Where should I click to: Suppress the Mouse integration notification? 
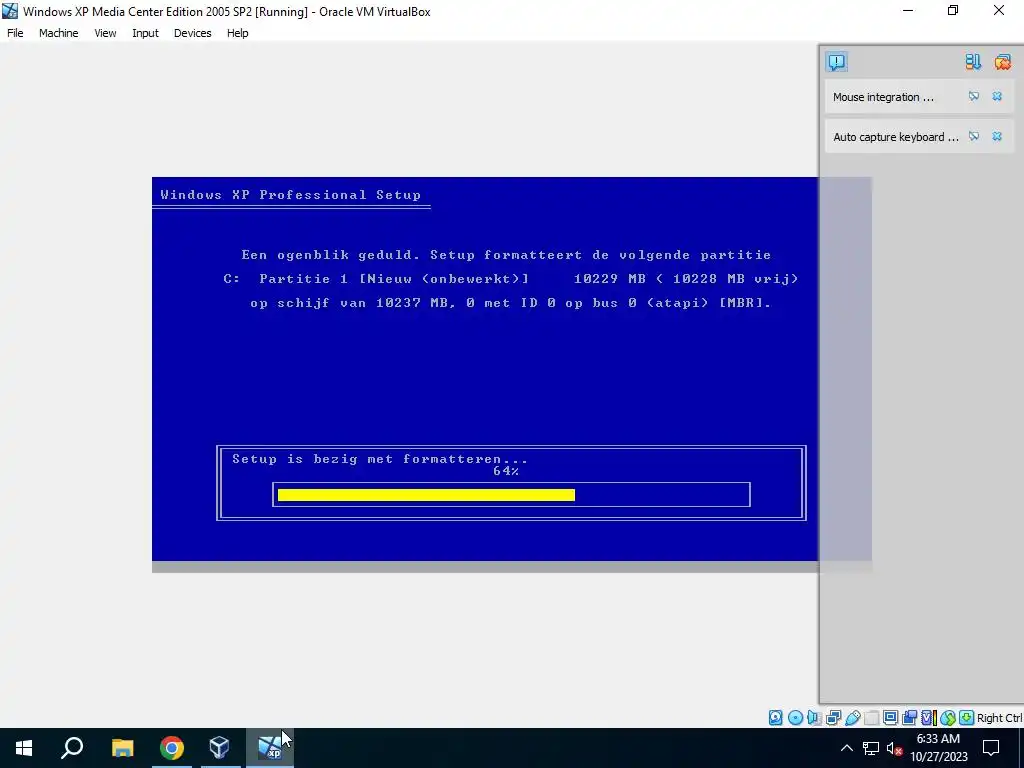pos(974,97)
